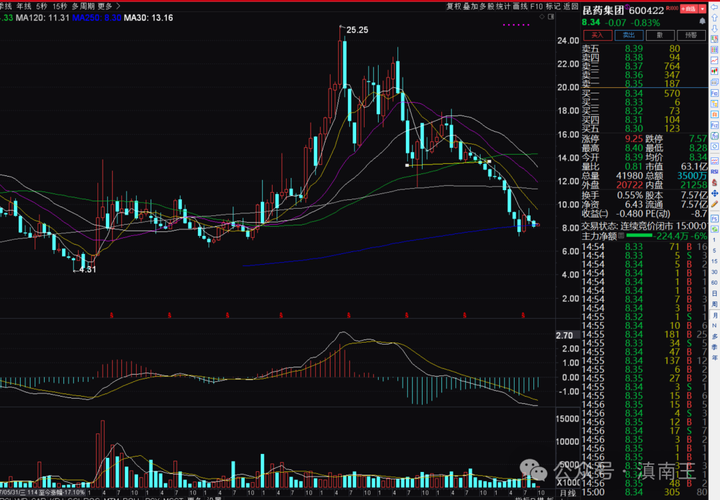Select 季 quarterly period in sidebar
The width and height of the screenshot is (720, 500).
(714, 348)
